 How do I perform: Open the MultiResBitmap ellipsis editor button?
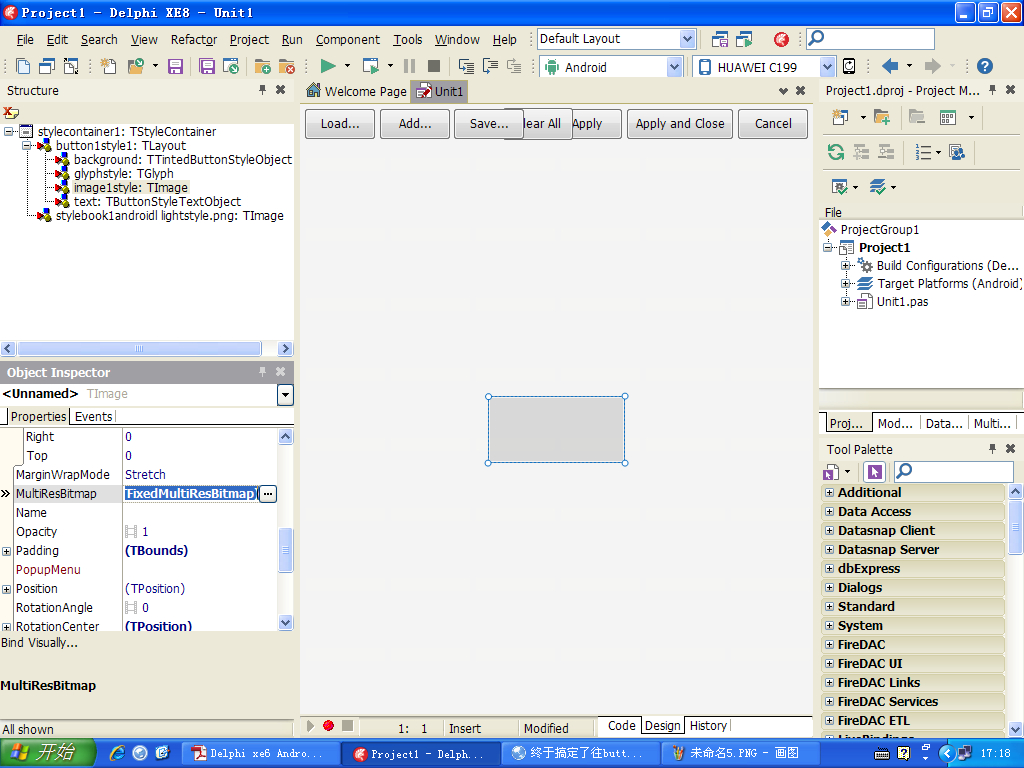[x=268, y=494]
